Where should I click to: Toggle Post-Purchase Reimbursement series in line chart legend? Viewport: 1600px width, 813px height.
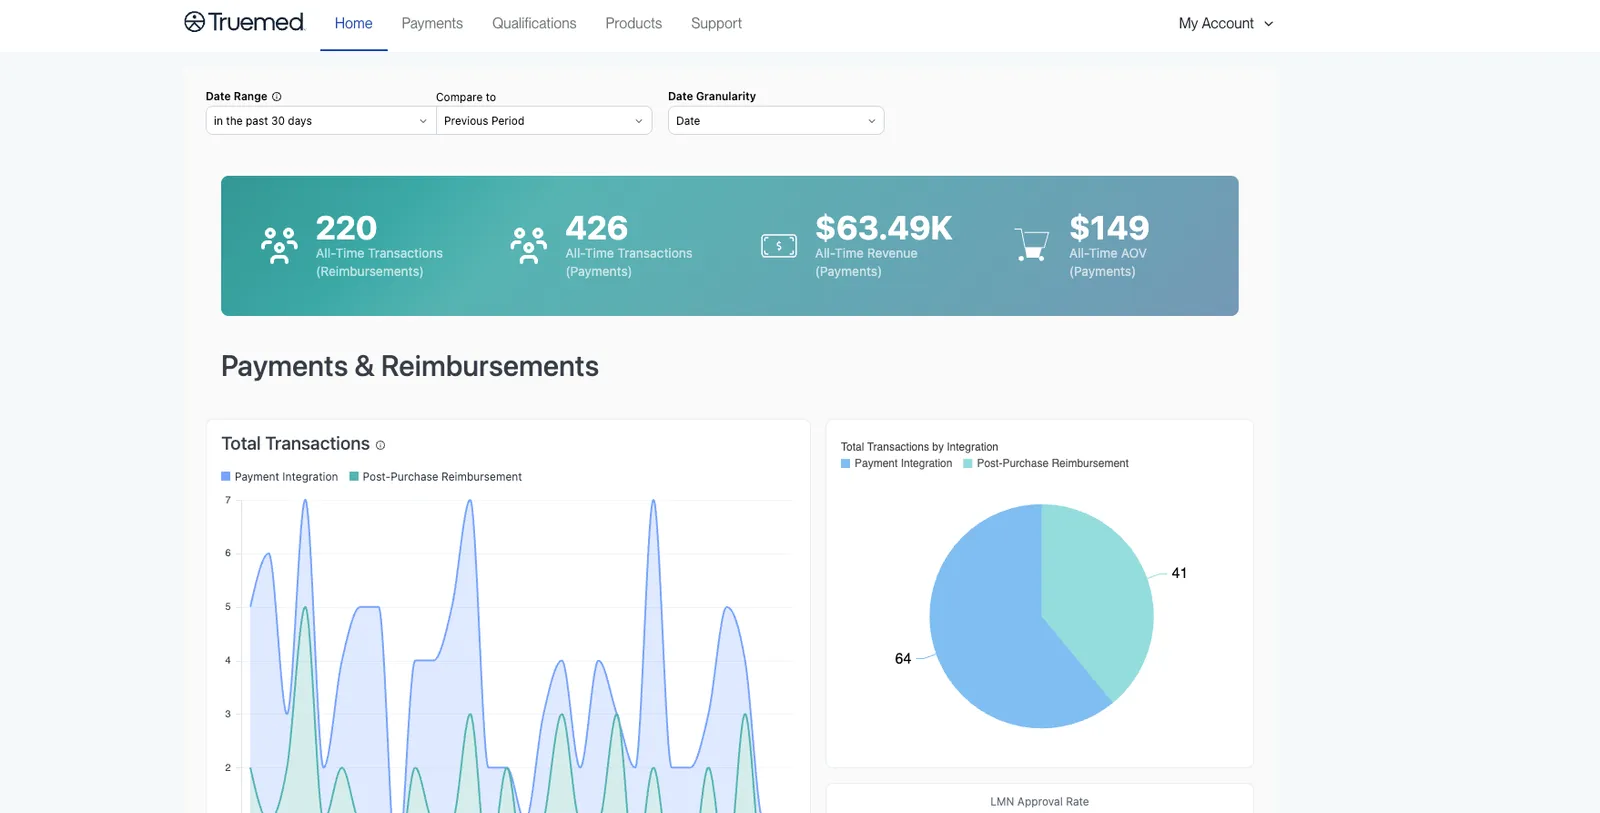pyautogui.click(x=436, y=477)
